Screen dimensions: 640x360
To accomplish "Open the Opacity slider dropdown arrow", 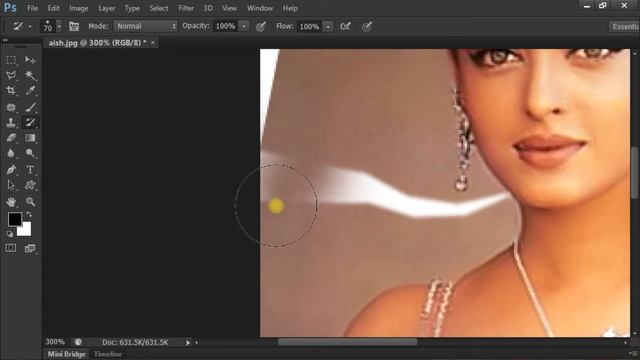I will [x=244, y=26].
